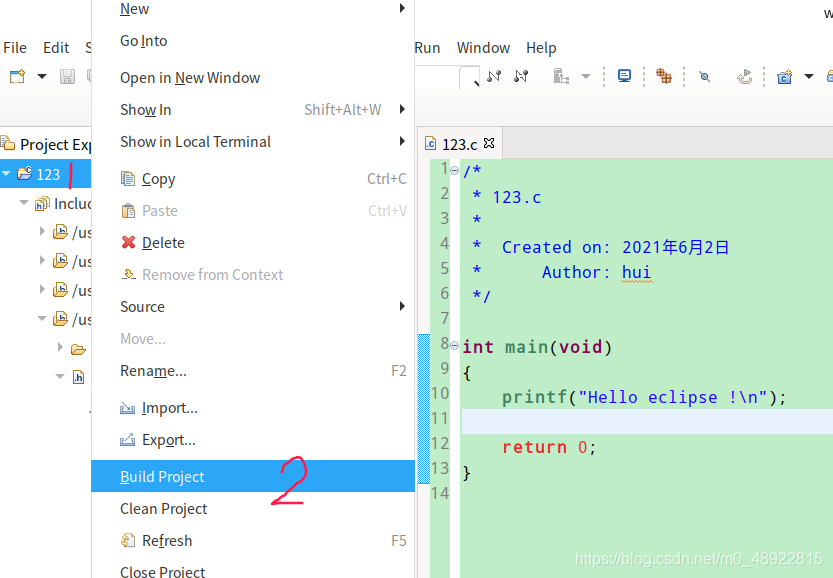The image size is (833, 578).
Task: Select the 123 project in Project Explorer
Action: (x=48, y=174)
